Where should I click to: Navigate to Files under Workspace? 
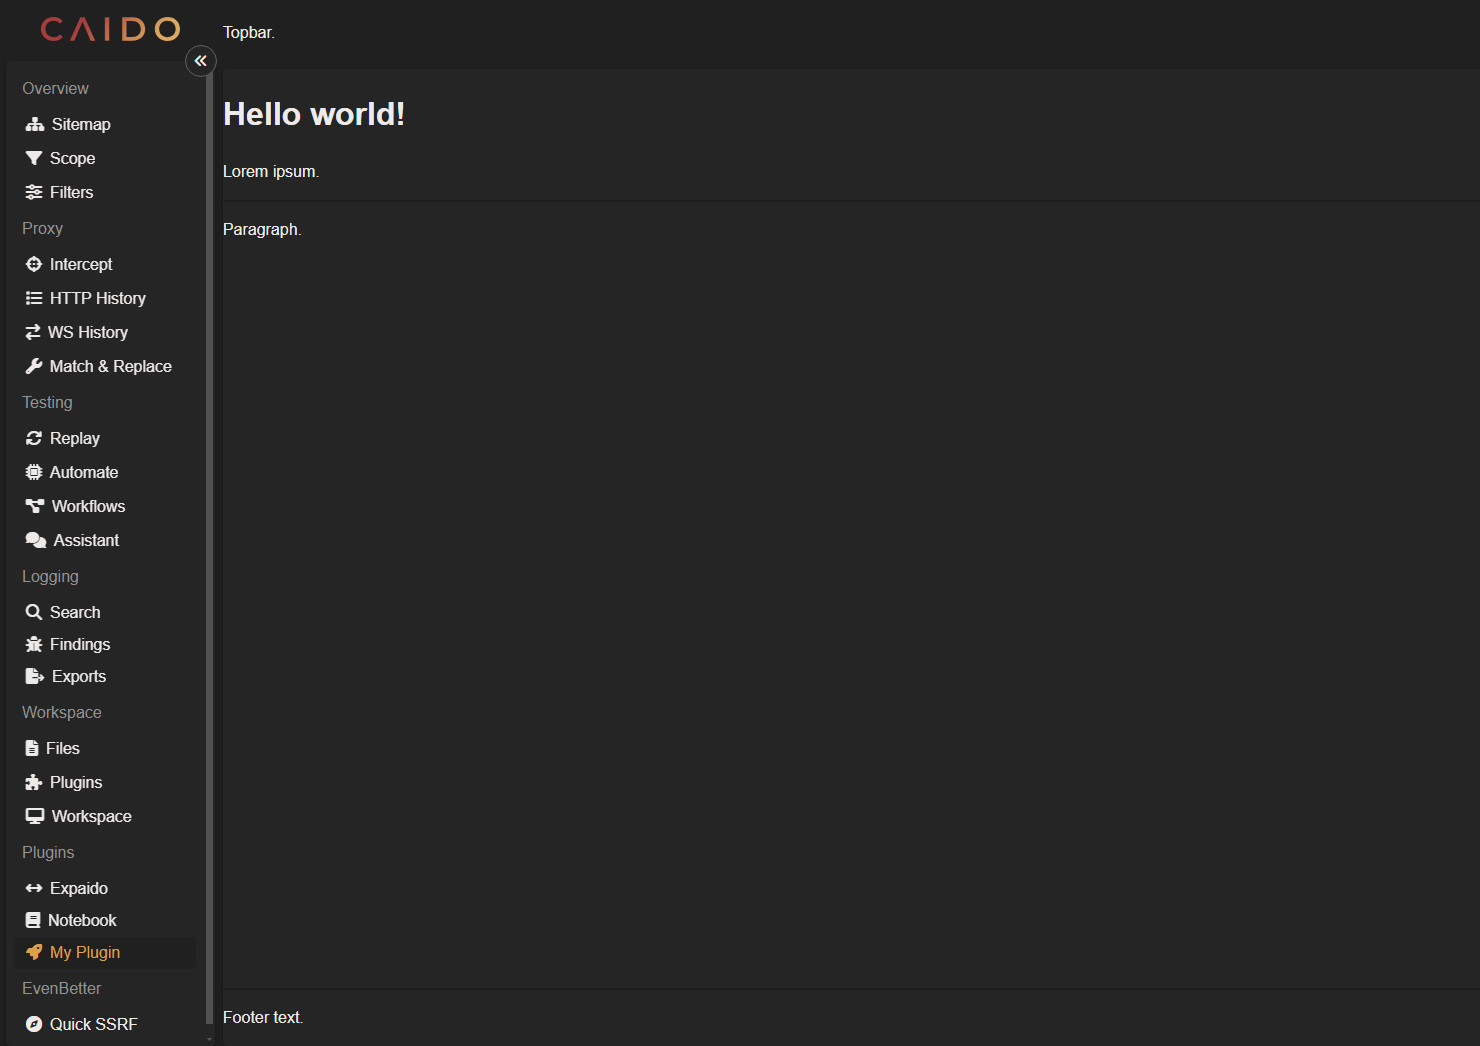(x=62, y=748)
